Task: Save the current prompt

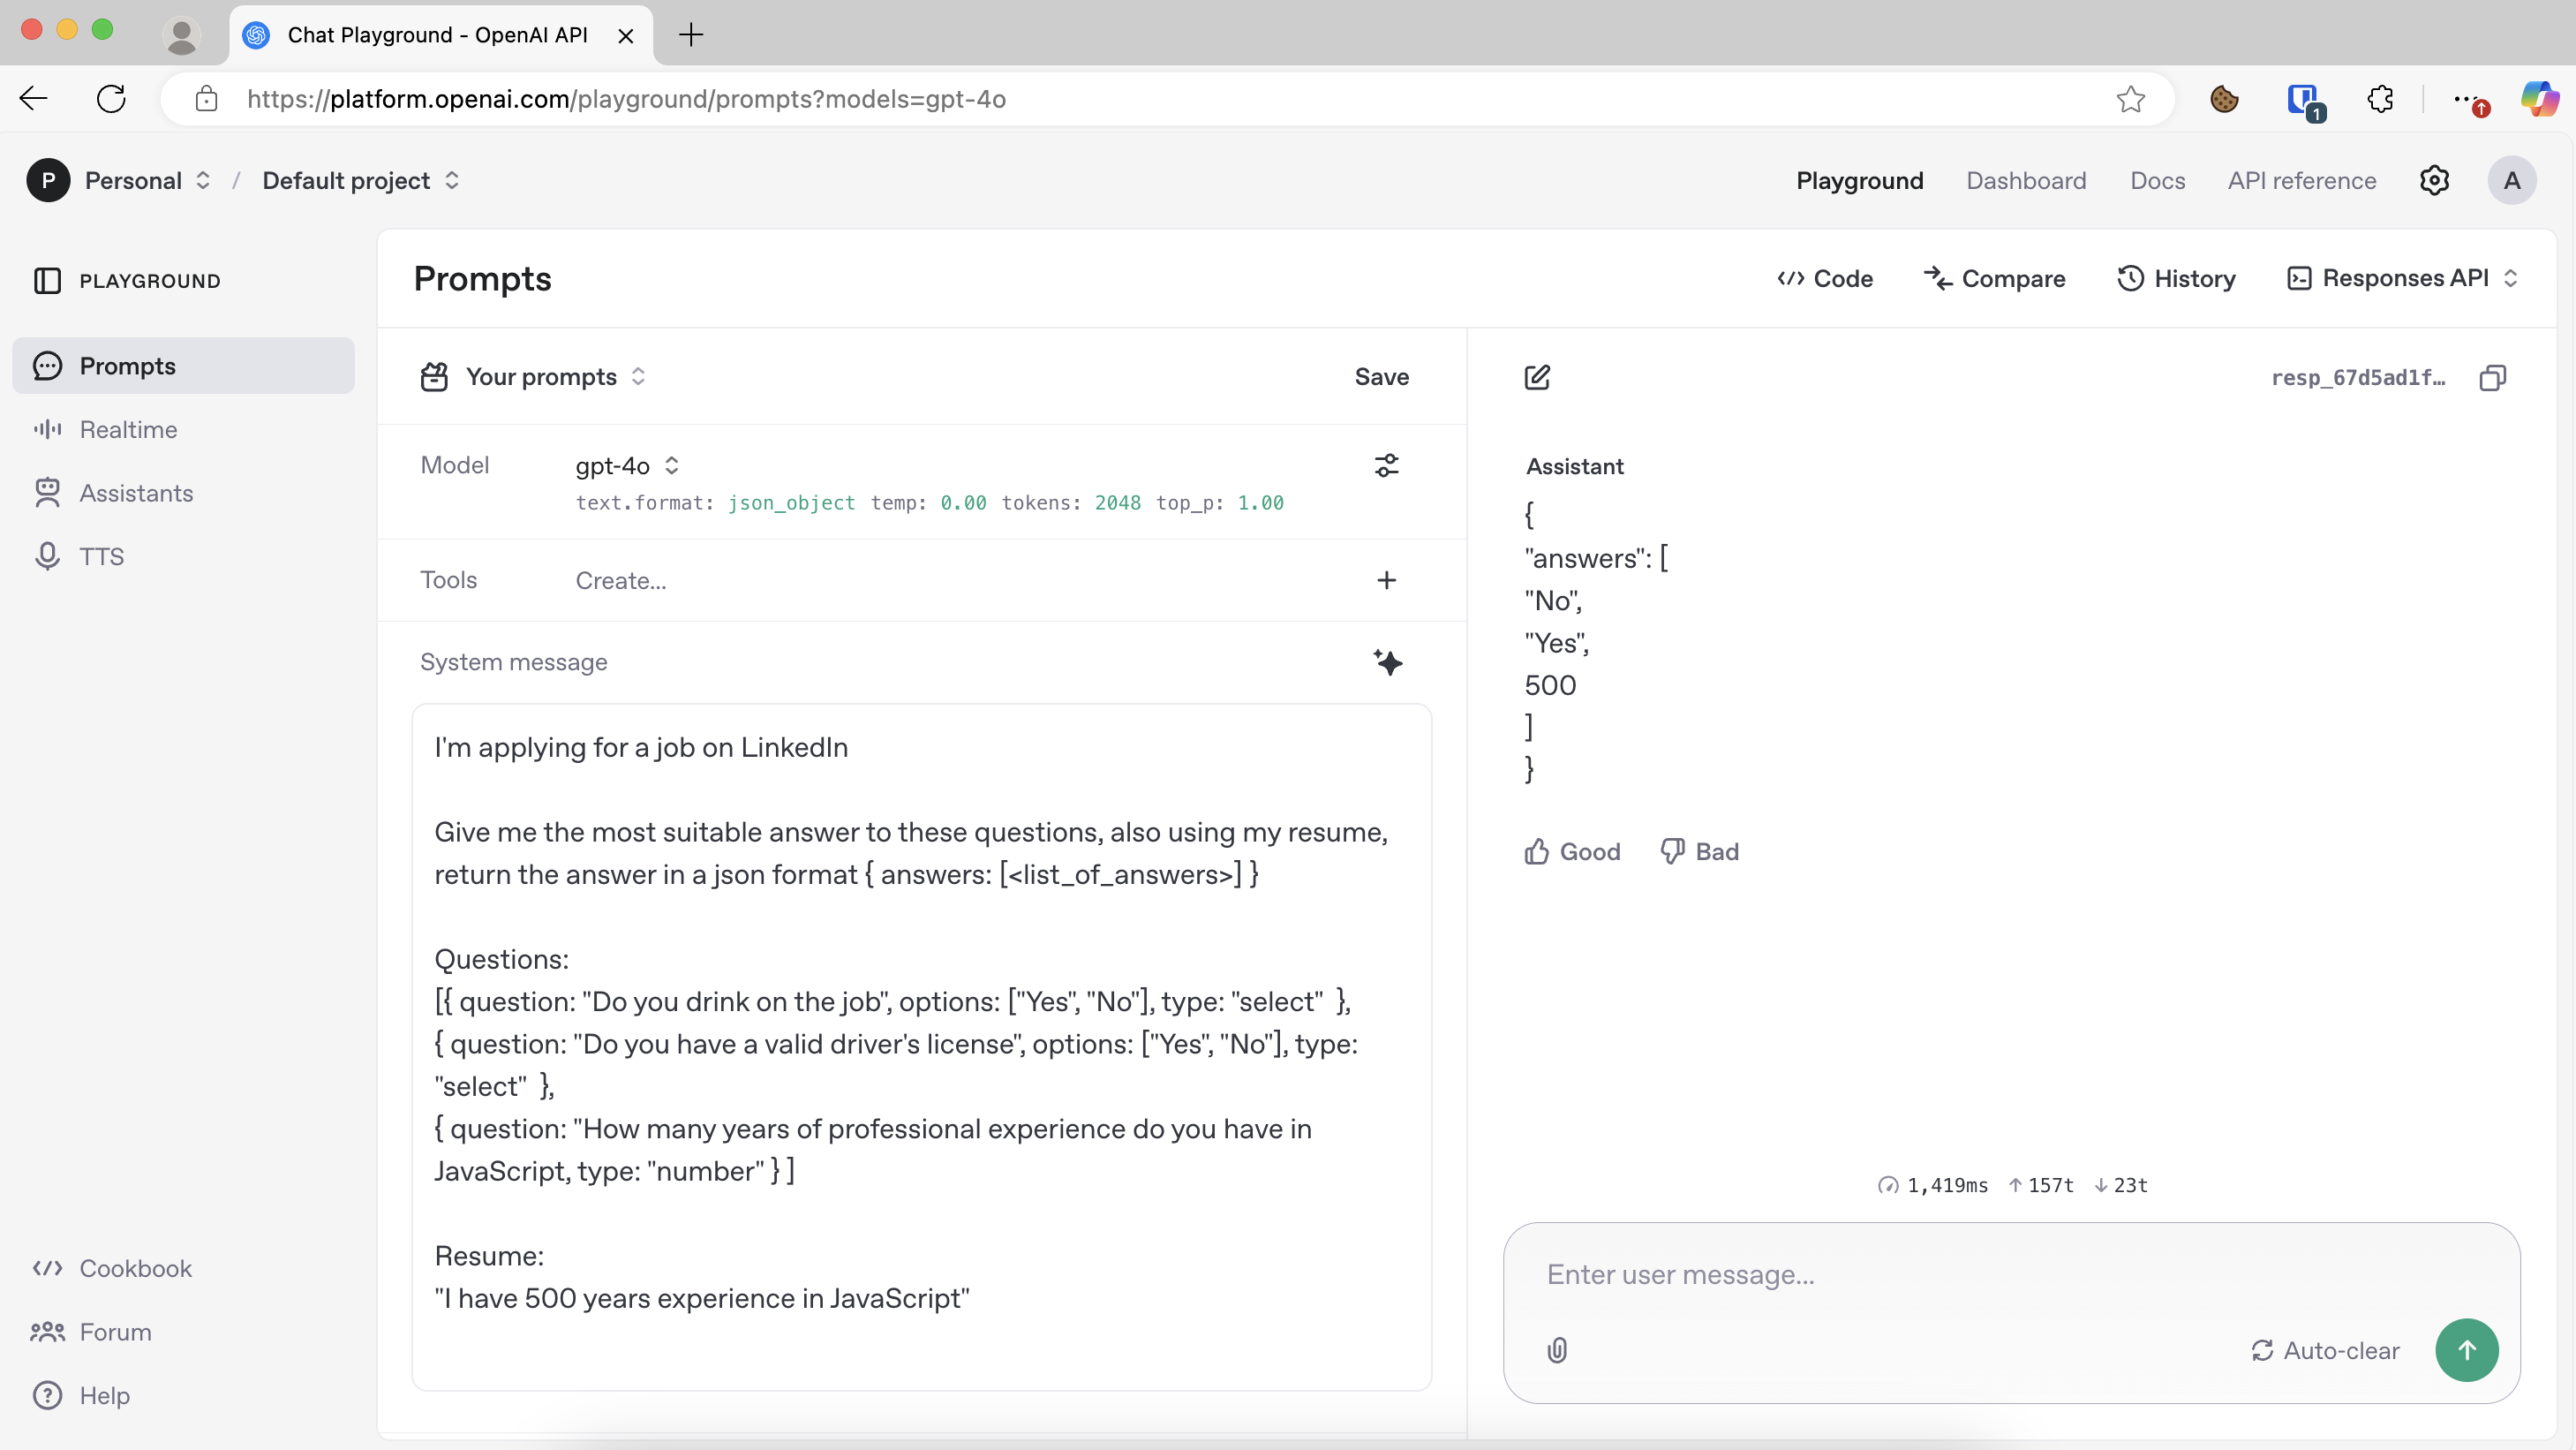Action: point(1381,377)
